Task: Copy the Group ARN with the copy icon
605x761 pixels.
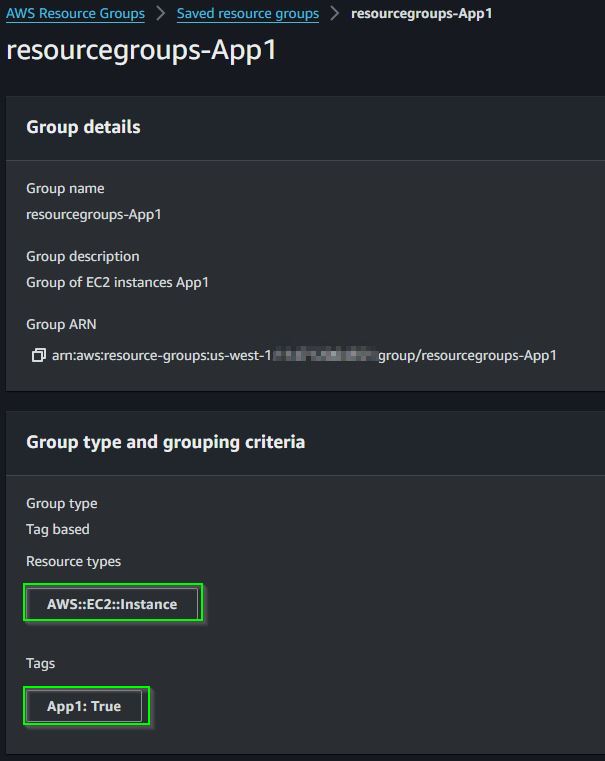Action: click(x=38, y=355)
